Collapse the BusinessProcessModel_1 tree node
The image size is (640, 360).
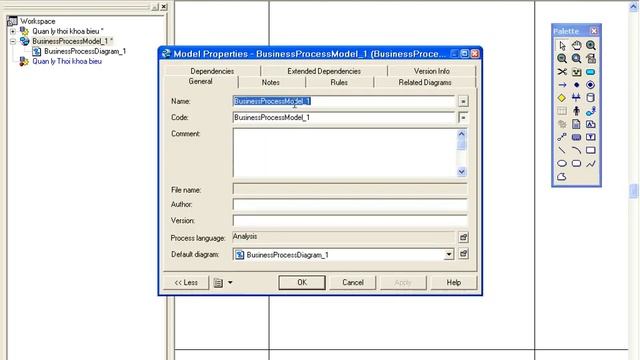[x=13, y=41]
